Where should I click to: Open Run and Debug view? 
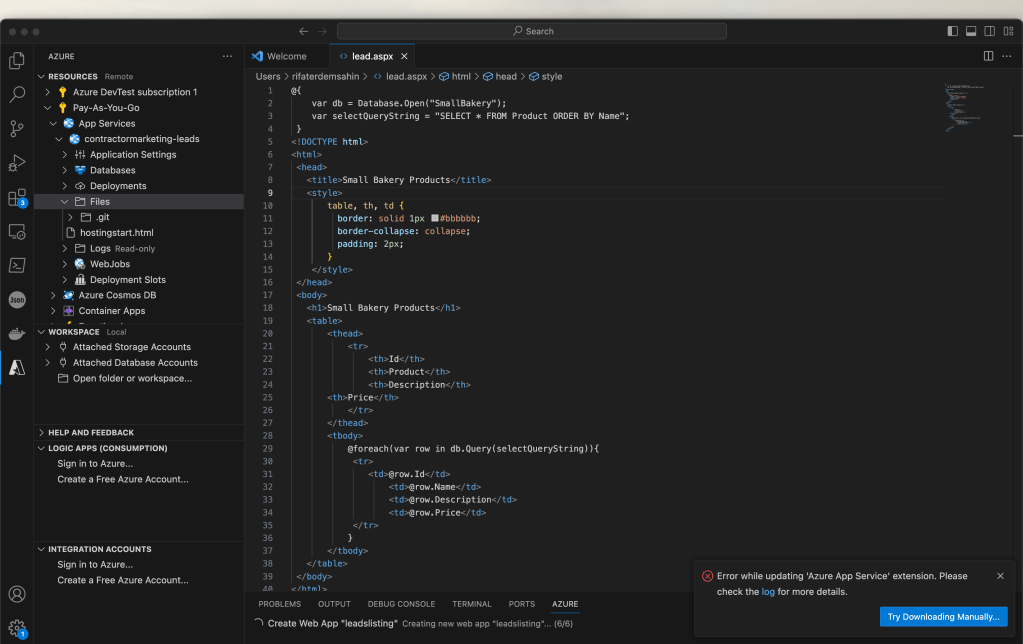(x=17, y=162)
